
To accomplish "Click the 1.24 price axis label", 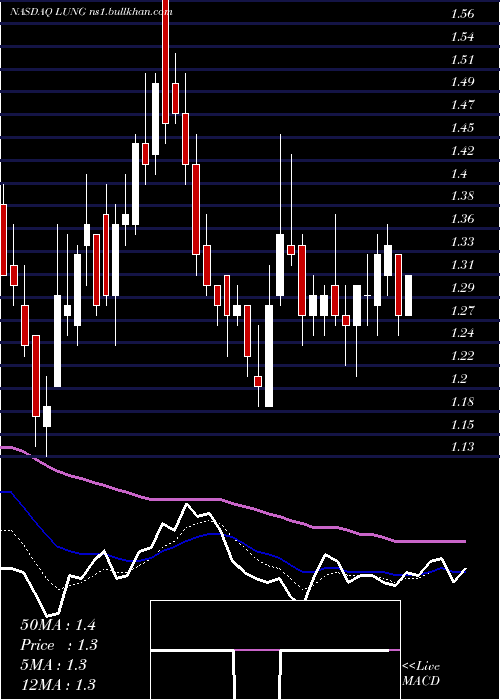I will click(462, 333).
